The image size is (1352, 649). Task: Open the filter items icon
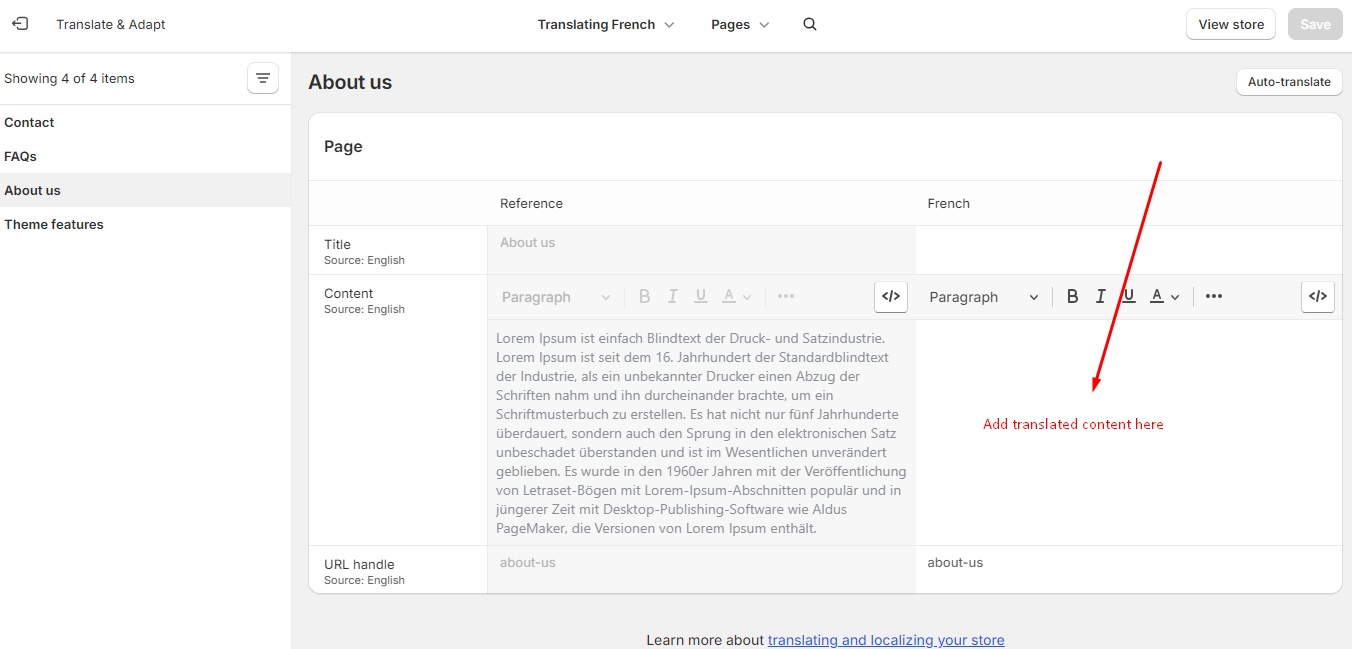263,78
